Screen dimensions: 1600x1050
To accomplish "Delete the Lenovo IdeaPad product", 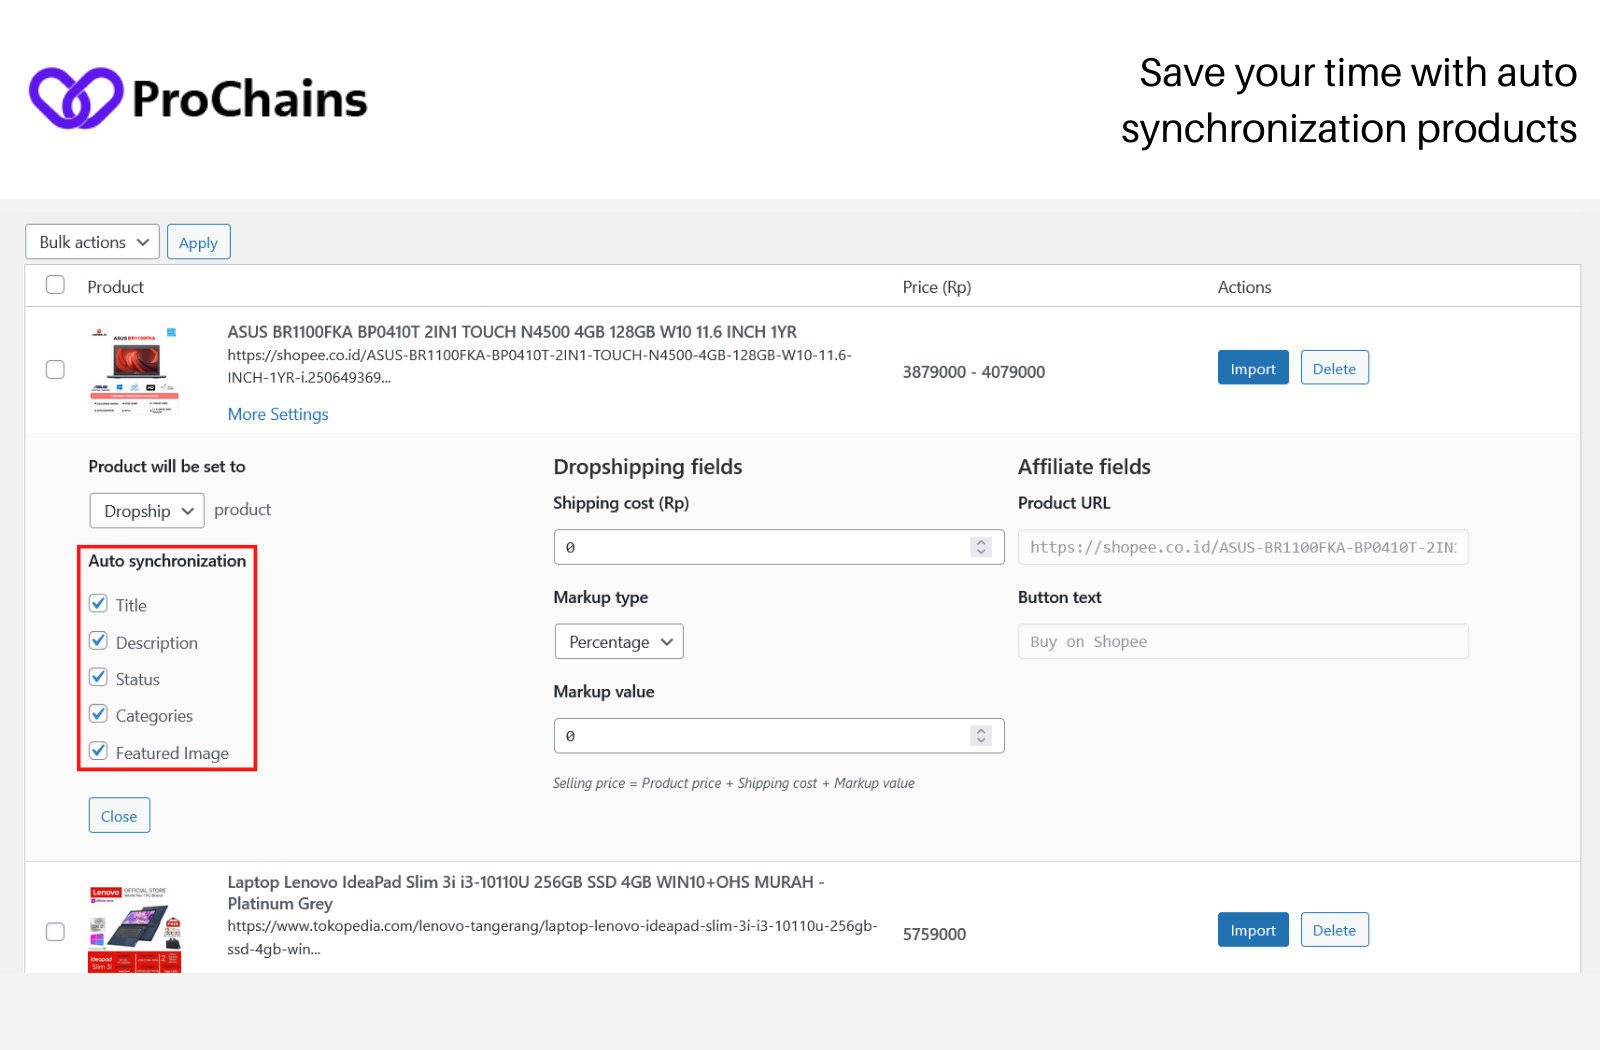I will pyautogui.click(x=1334, y=930).
